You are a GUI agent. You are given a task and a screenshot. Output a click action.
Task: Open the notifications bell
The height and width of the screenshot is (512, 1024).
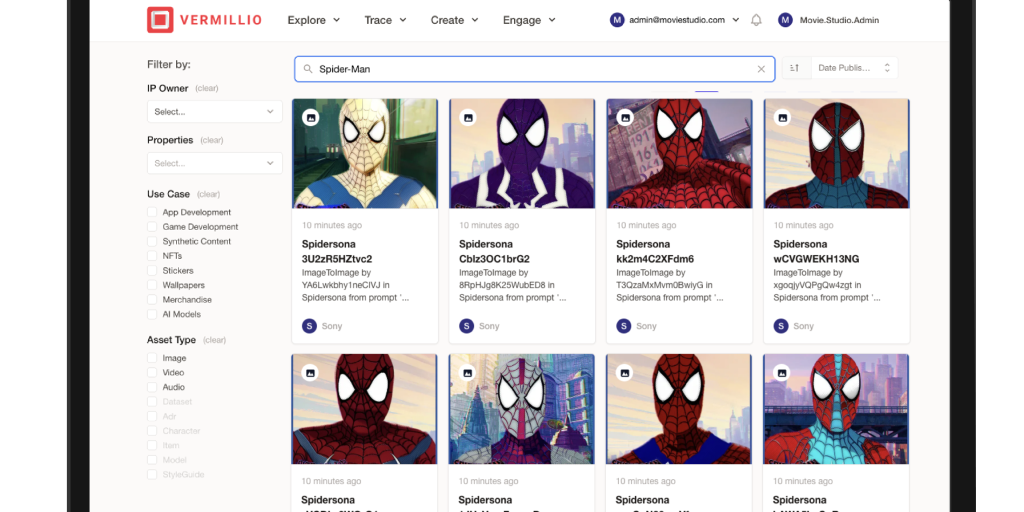(756, 20)
